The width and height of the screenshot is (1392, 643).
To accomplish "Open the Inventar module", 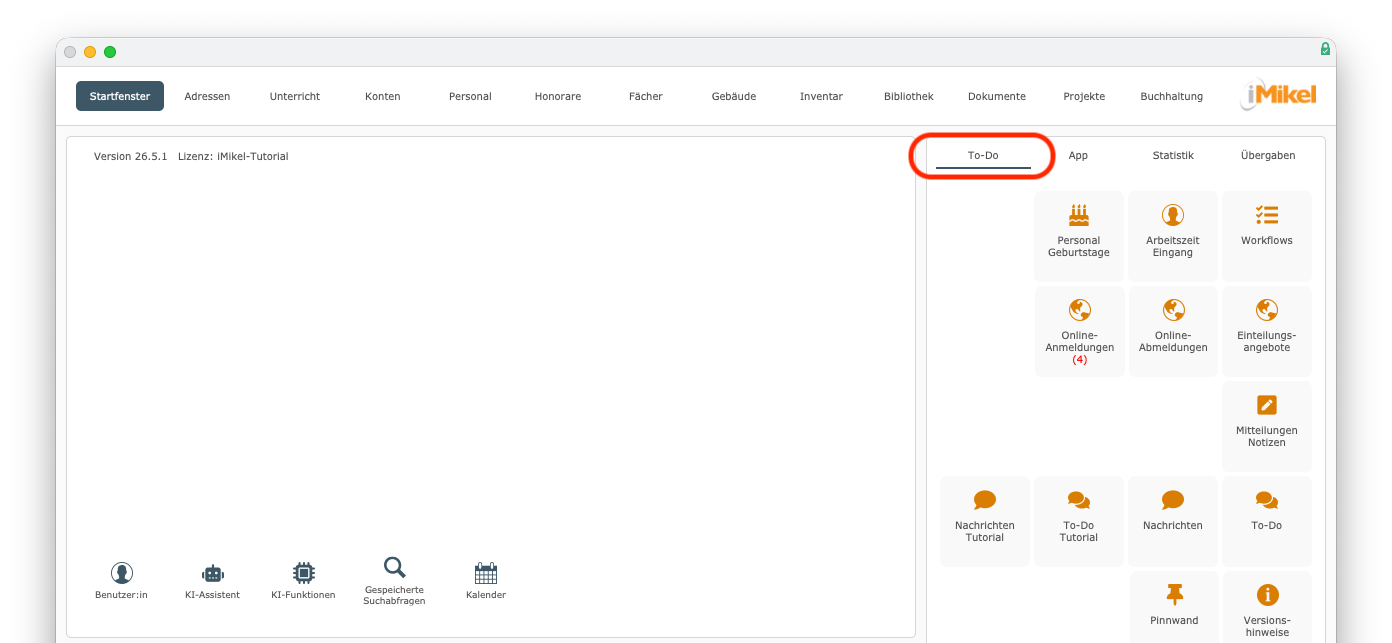I will click(821, 96).
